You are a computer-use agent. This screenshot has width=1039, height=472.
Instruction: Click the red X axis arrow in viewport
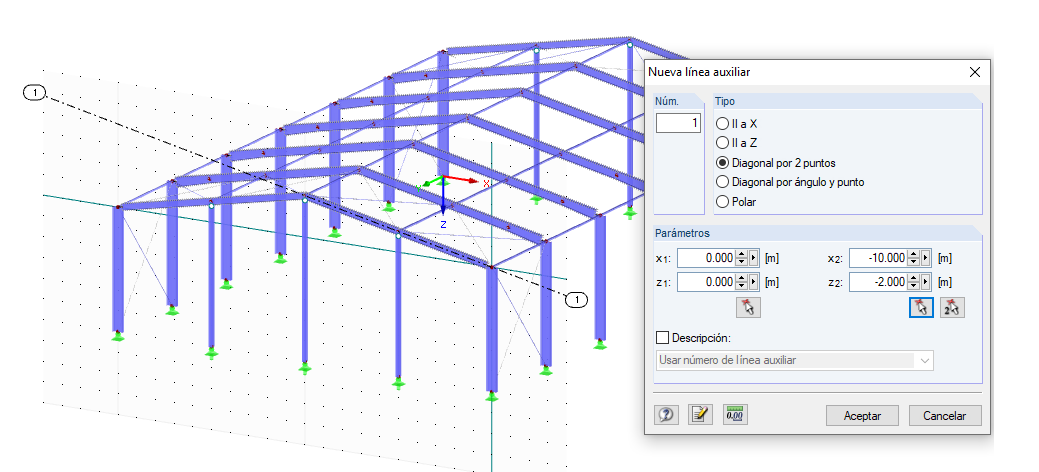[461, 179]
